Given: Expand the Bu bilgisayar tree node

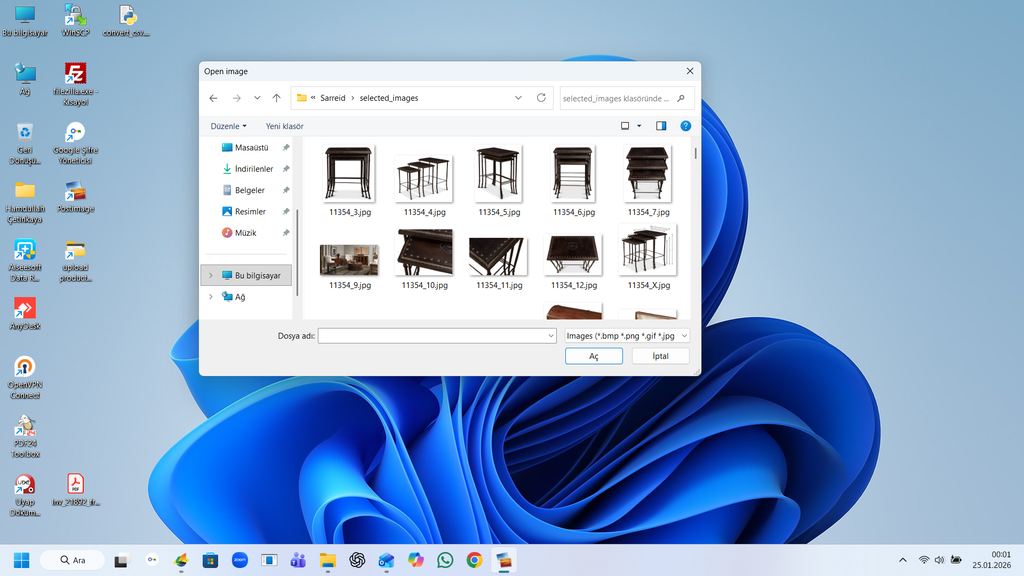Looking at the screenshot, I should point(210,276).
